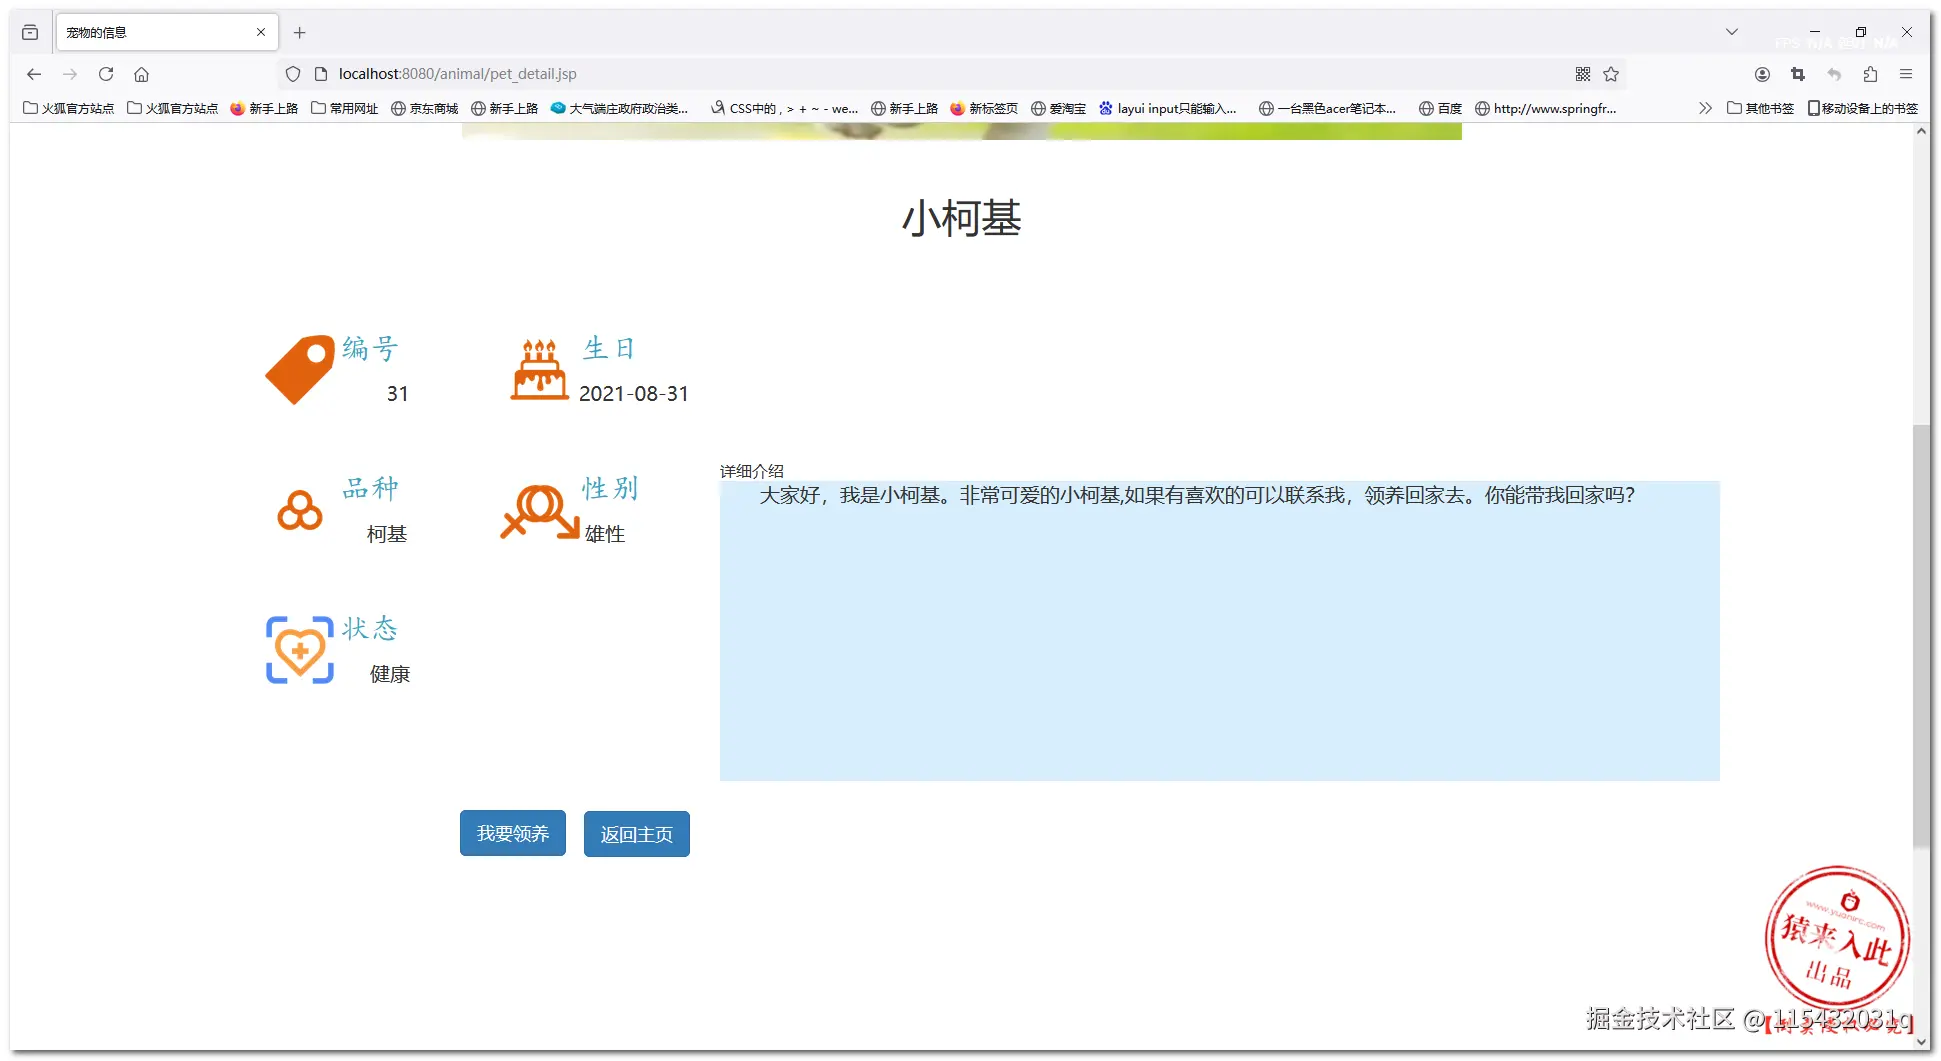Open the application hamburger menu
Image resolution: width=1941 pixels, height=1061 pixels.
[1906, 74]
